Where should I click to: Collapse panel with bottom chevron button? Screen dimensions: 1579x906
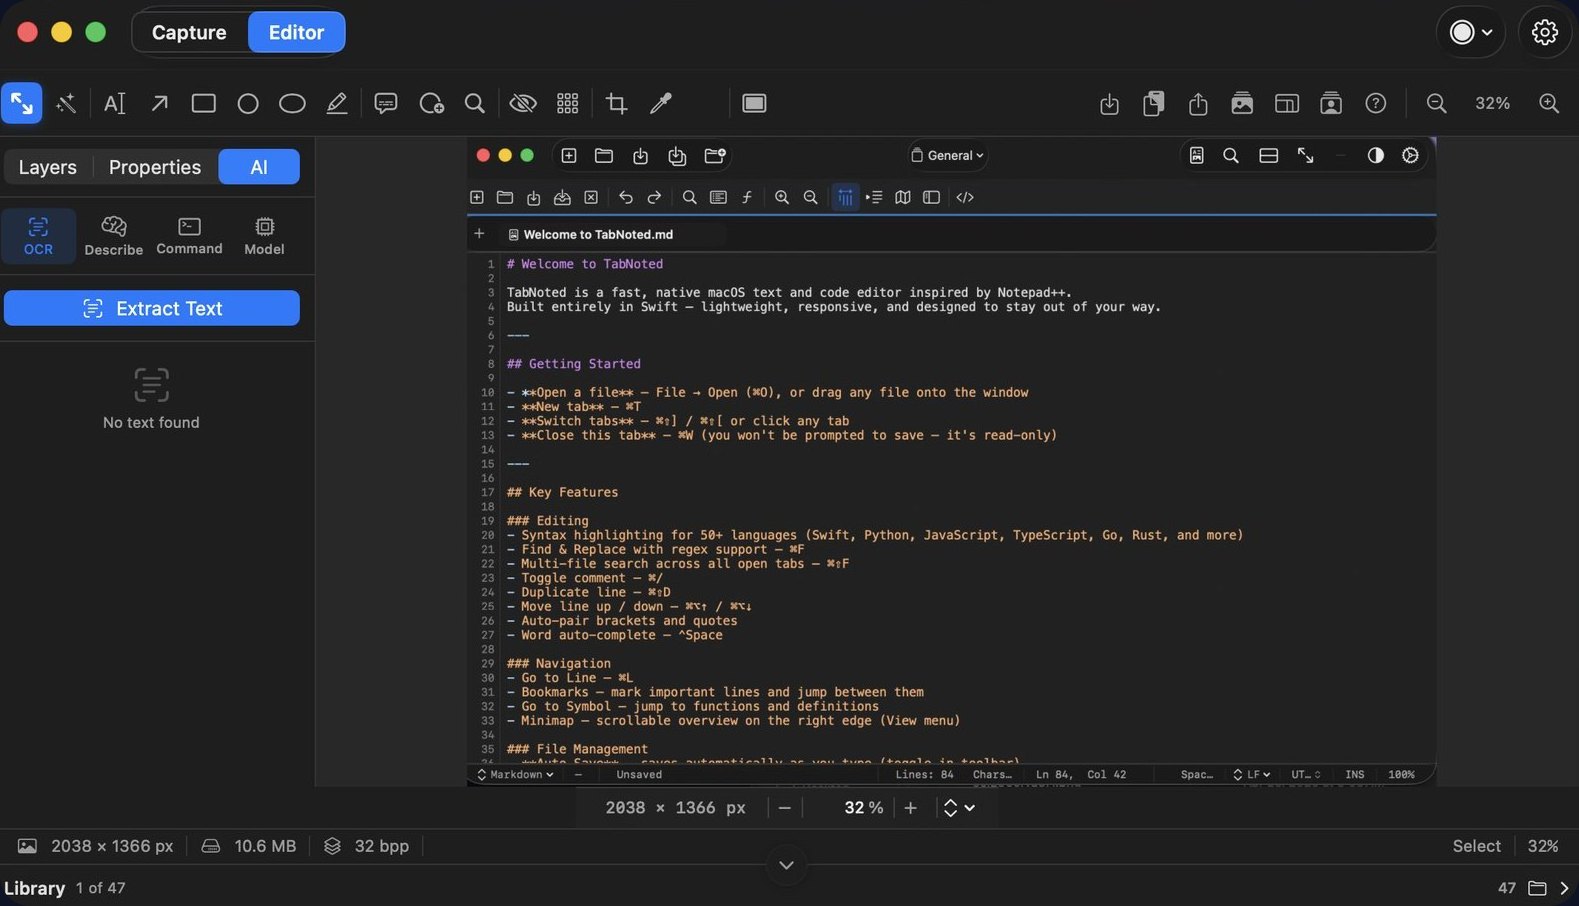tap(787, 865)
